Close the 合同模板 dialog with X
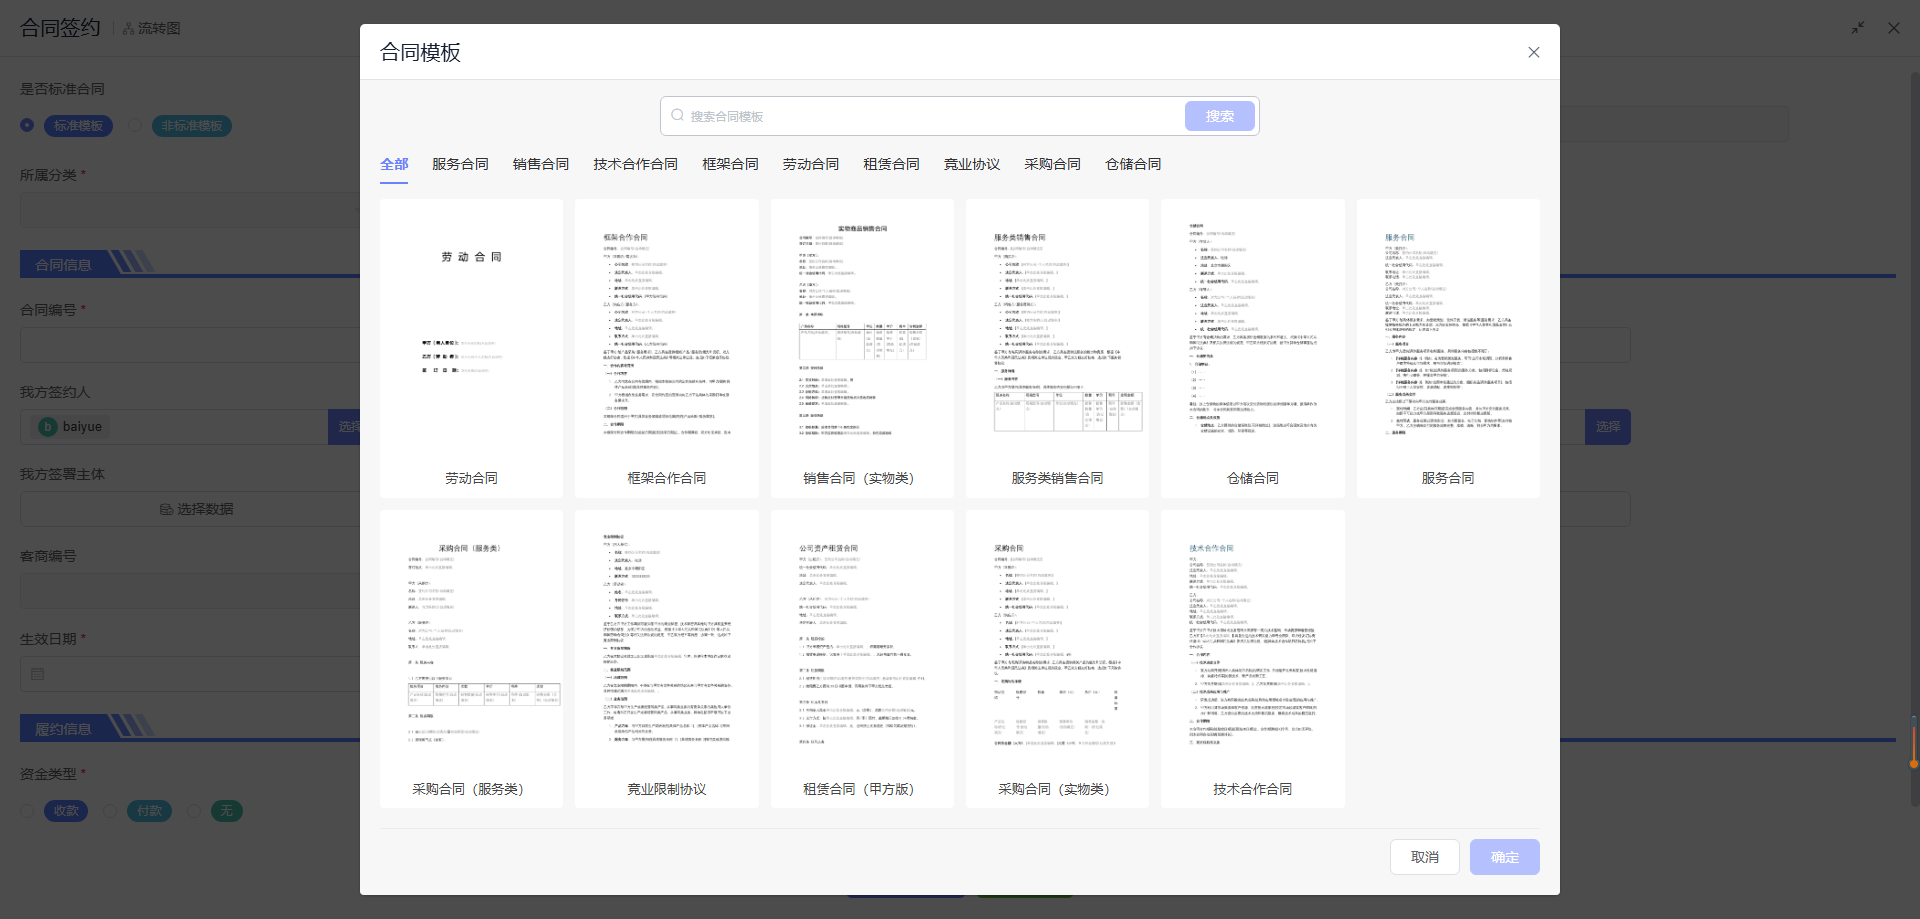 pos(1533,52)
